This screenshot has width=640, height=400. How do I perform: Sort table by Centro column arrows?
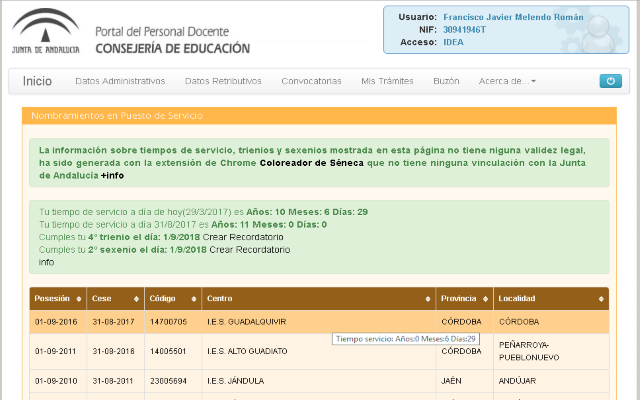[428, 299]
